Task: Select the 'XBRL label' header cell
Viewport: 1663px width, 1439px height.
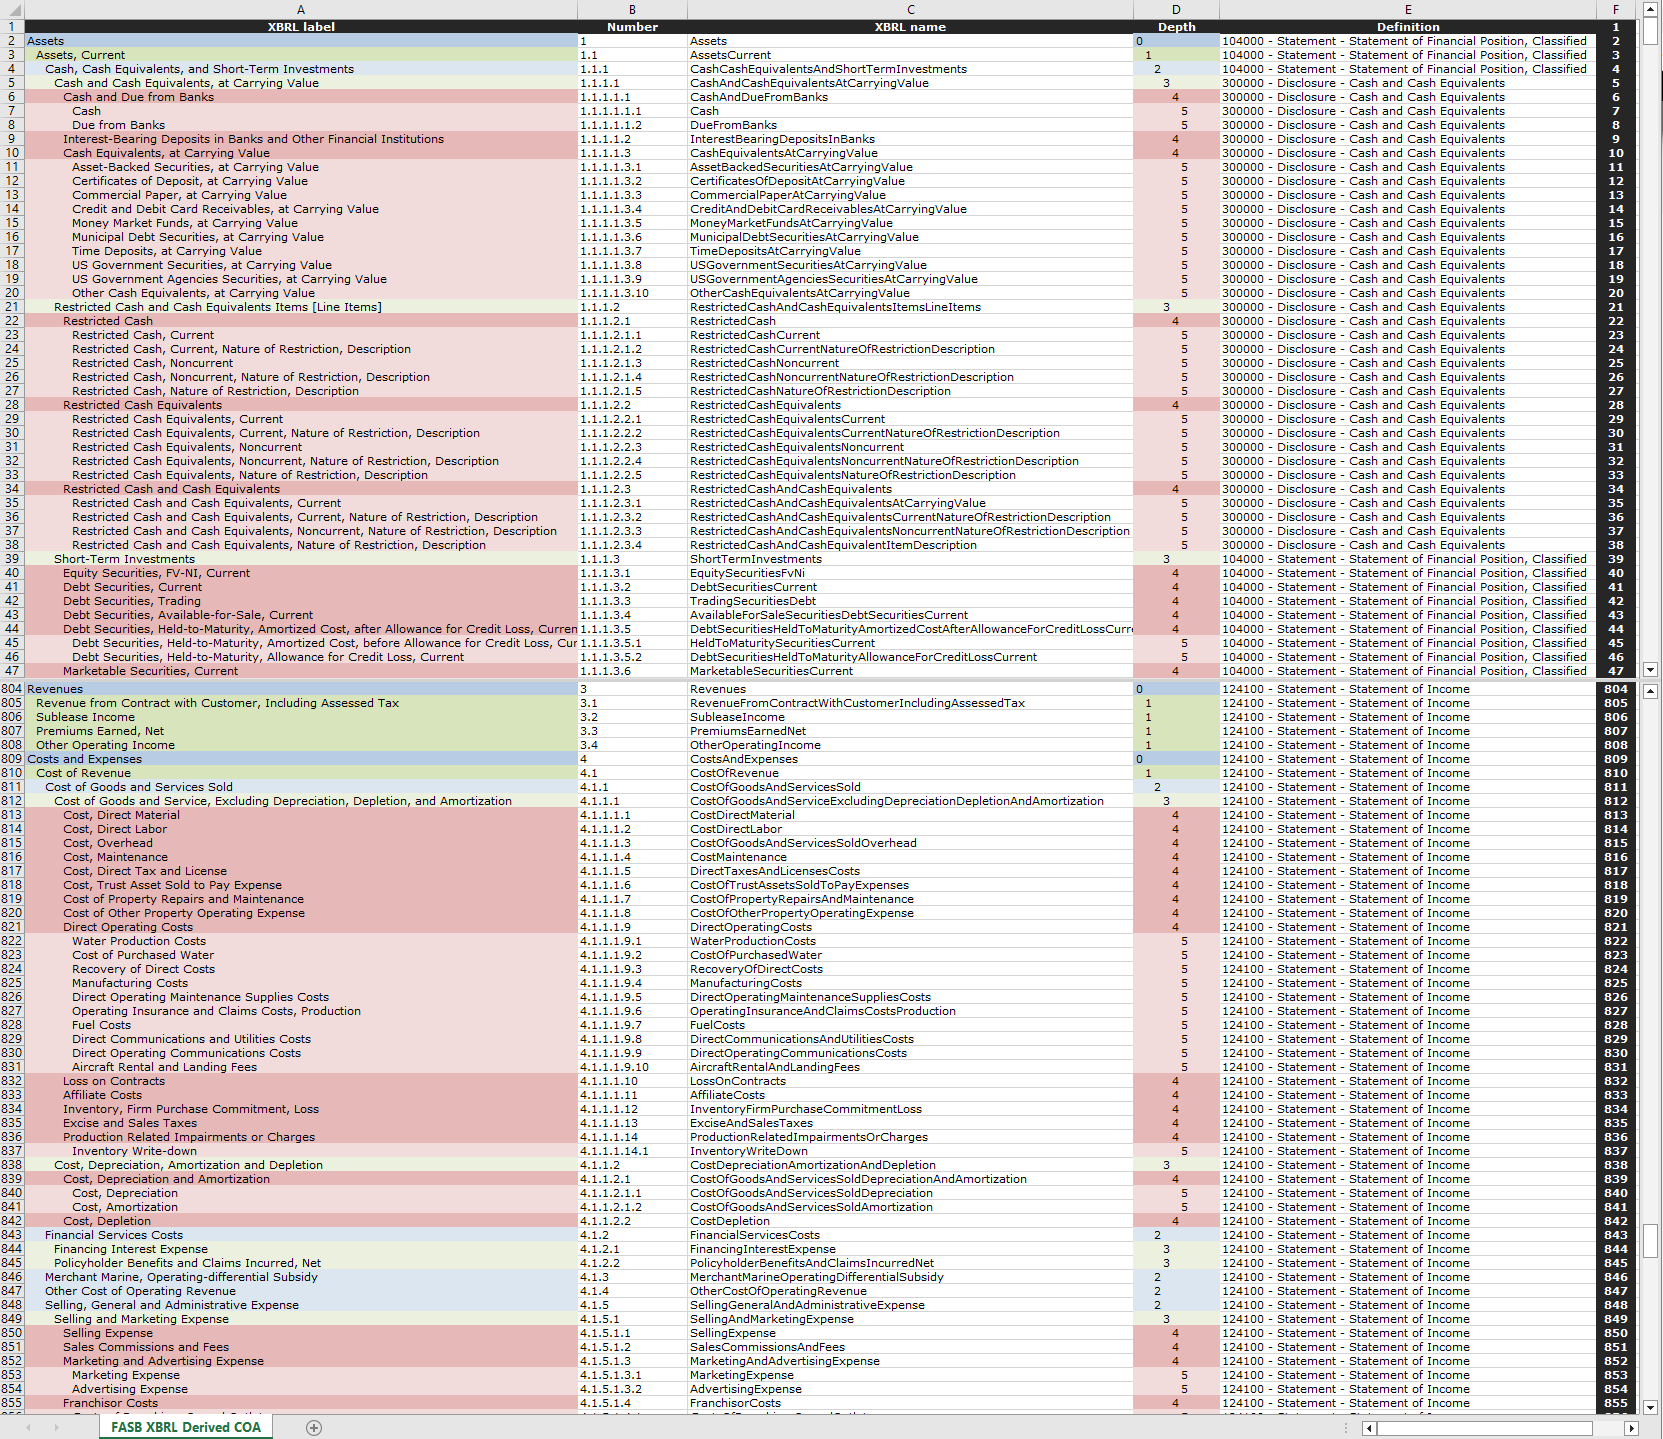Action: pyautogui.click(x=301, y=27)
